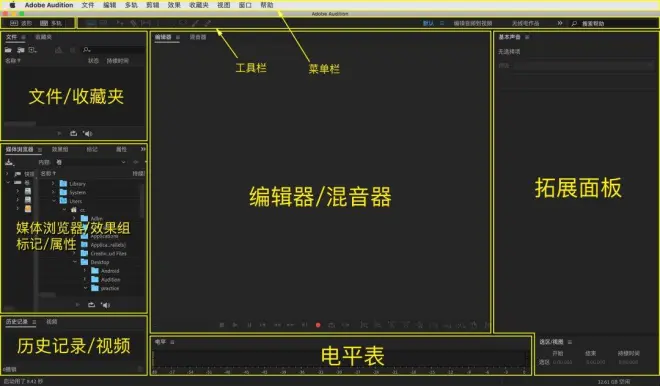Toggle auto-play in the Files panel
The height and width of the screenshot is (386, 660).
pyautogui.click(x=88, y=133)
